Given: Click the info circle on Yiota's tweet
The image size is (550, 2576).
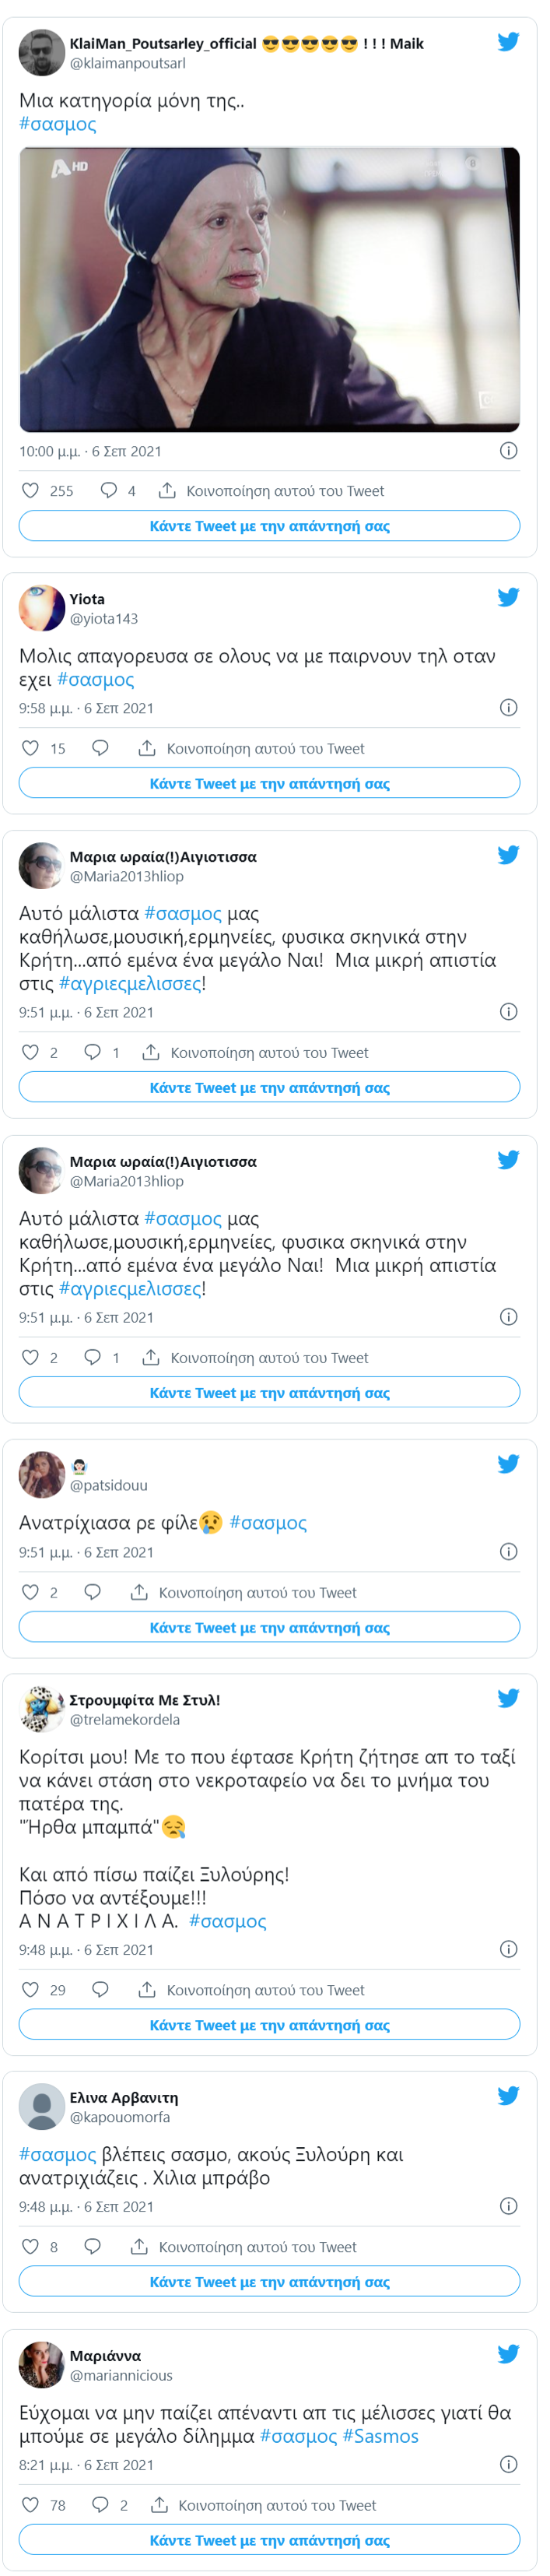Looking at the screenshot, I should click(509, 708).
